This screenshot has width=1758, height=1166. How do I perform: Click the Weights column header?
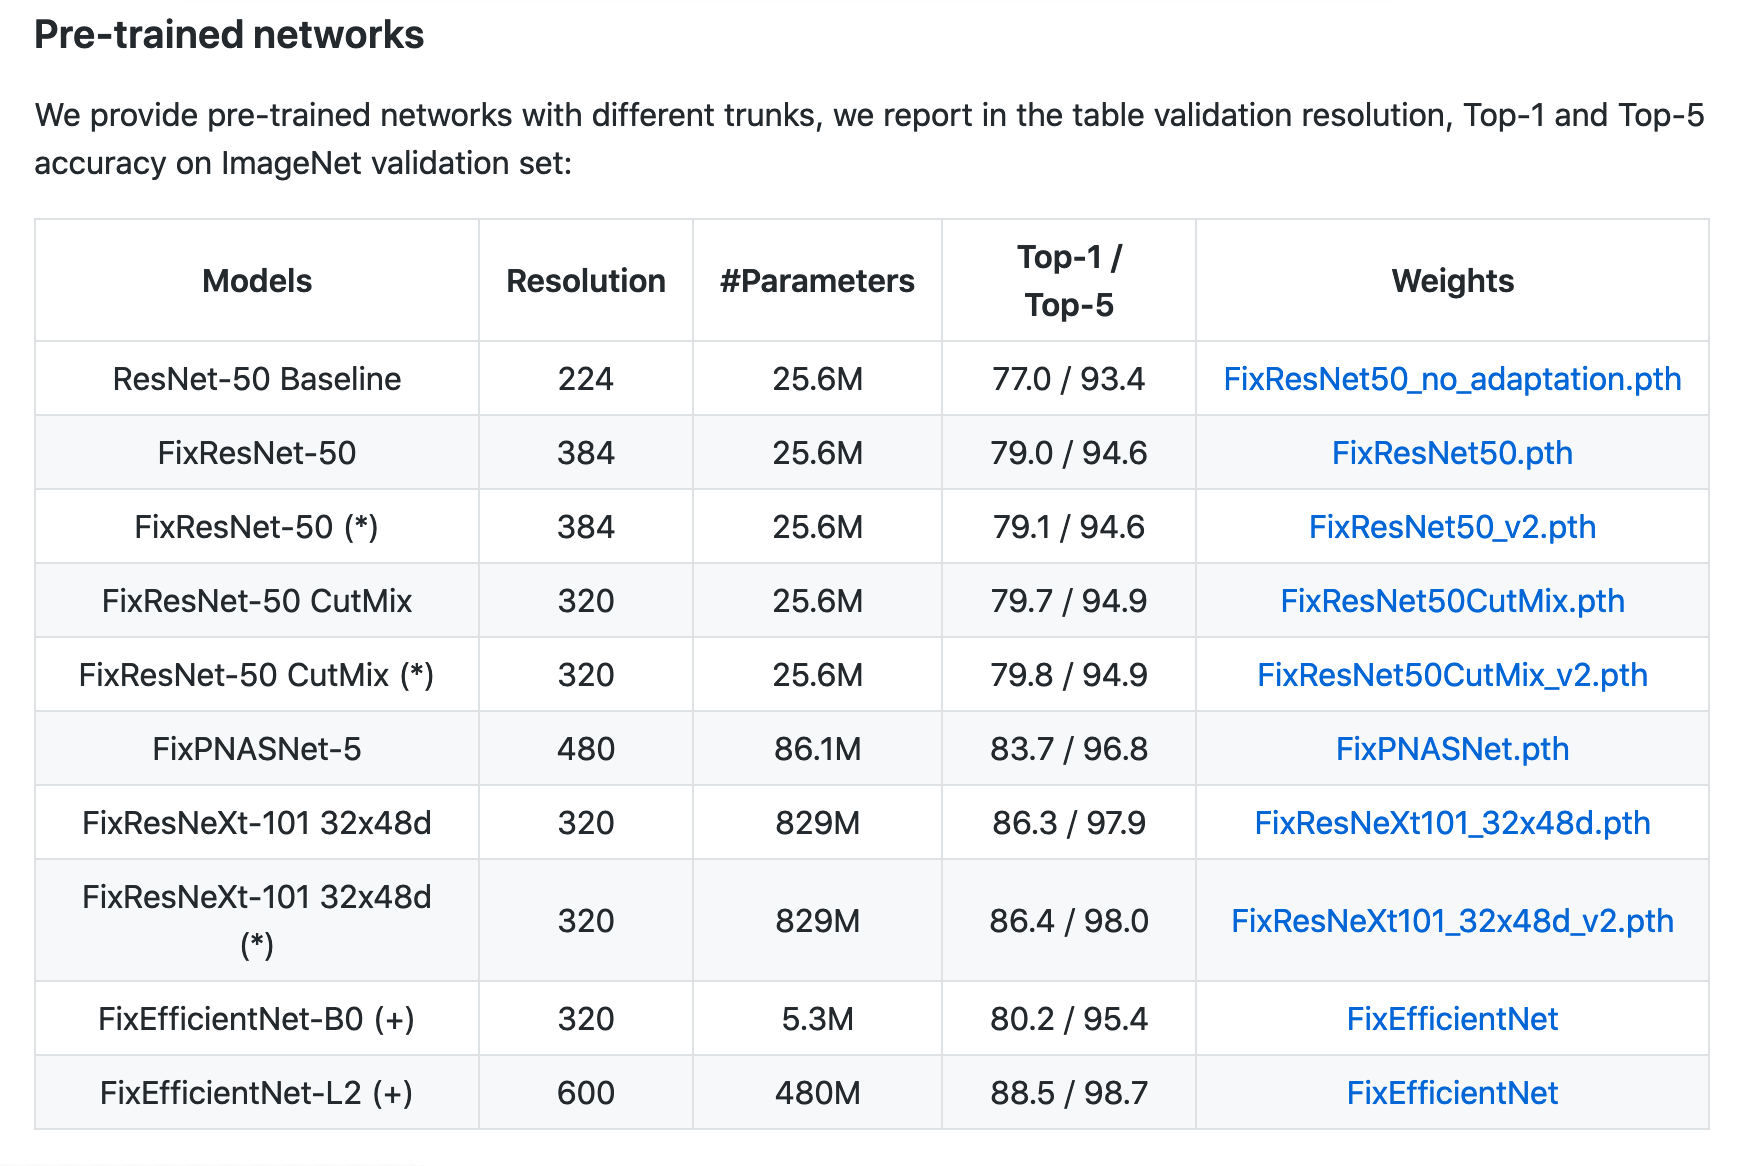(x=1452, y=281)
